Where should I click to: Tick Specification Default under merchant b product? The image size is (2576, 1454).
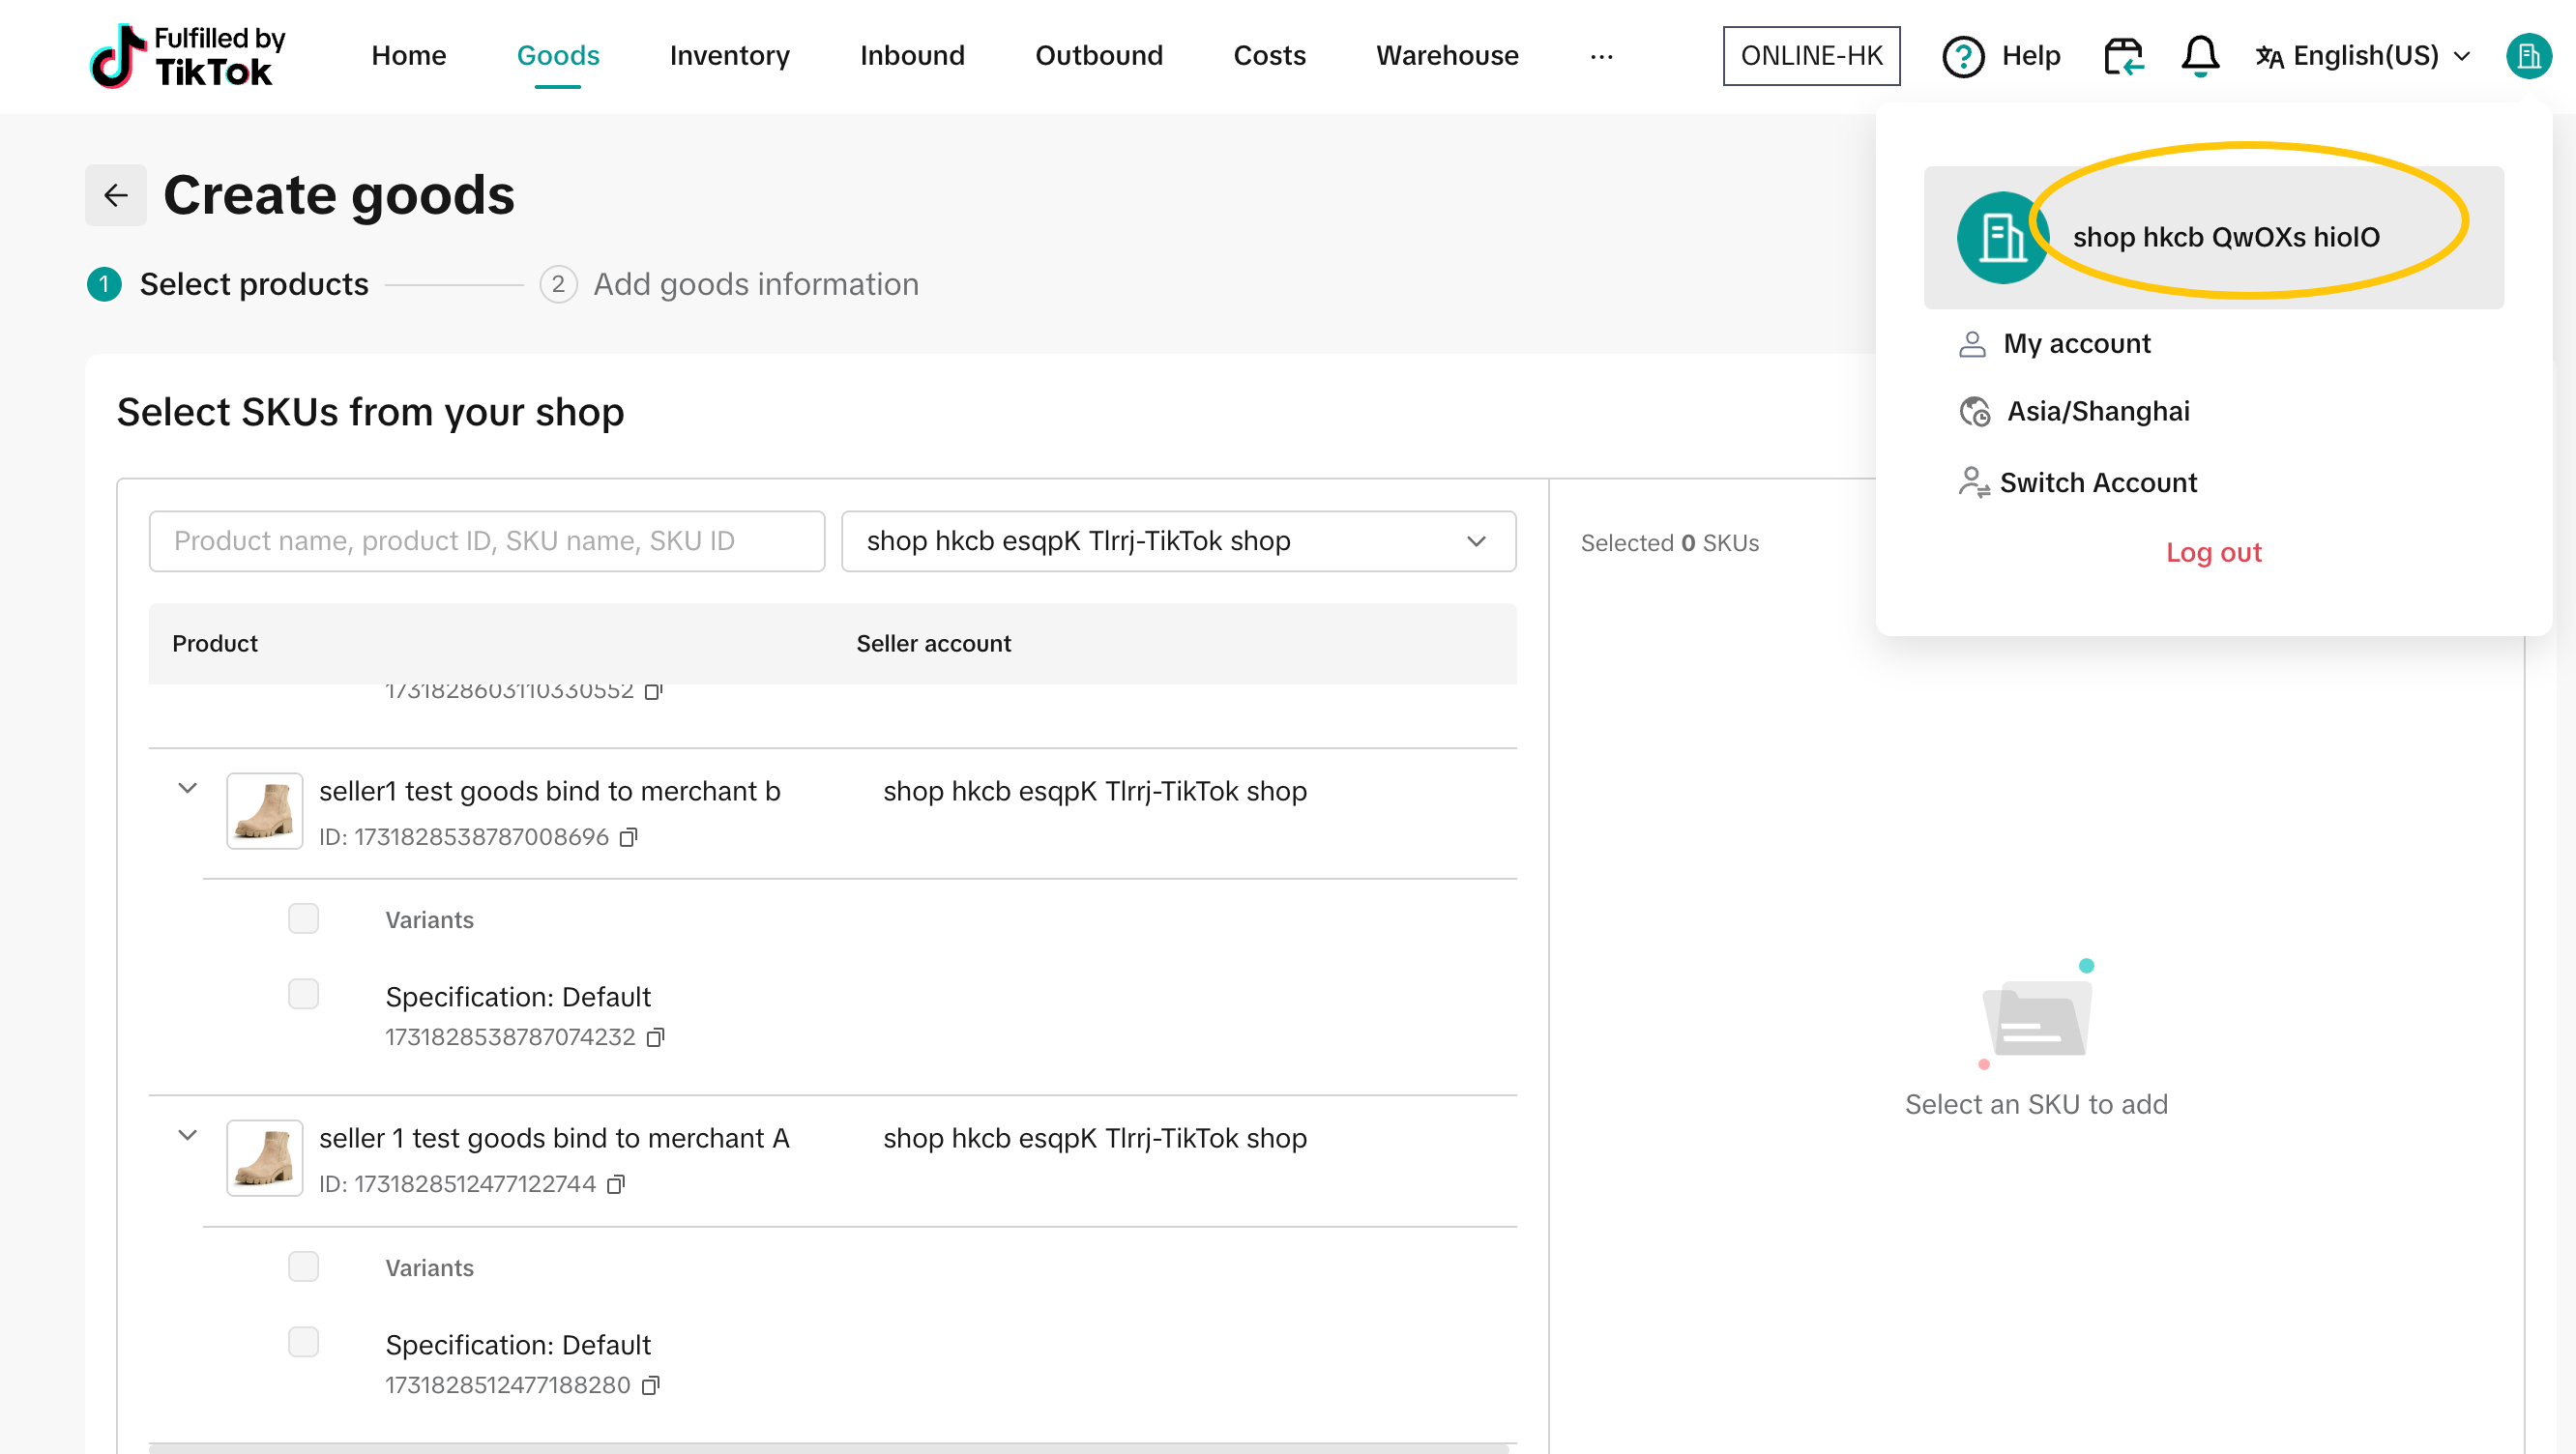303,994
